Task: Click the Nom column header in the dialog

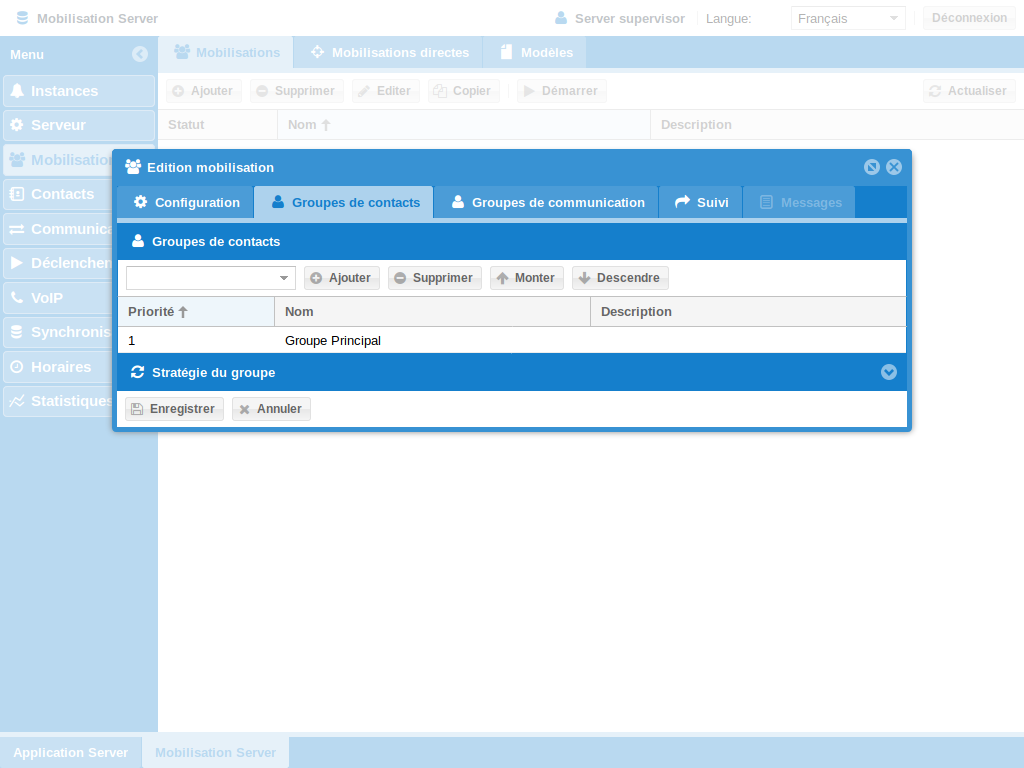Action: click(432, 312)
